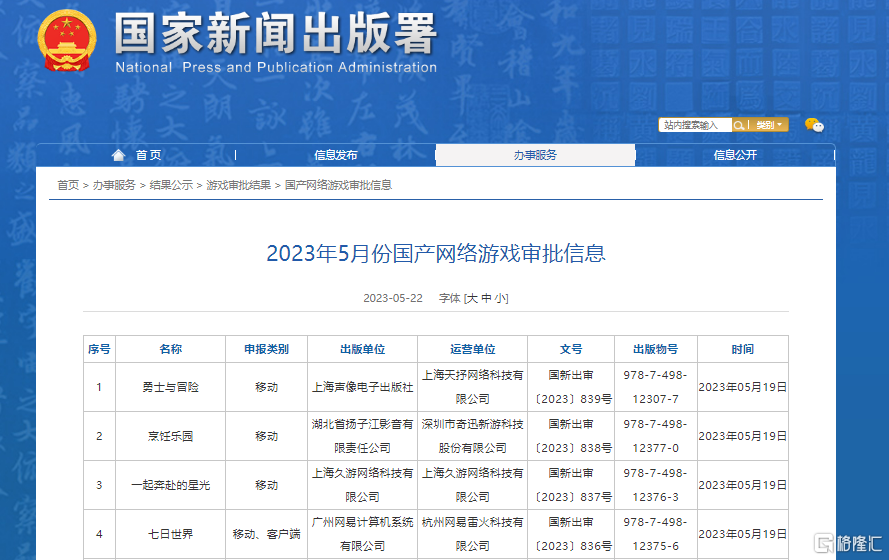Set font size to 小 (small)
889x560 pixels.
click(x=500, y=298)
